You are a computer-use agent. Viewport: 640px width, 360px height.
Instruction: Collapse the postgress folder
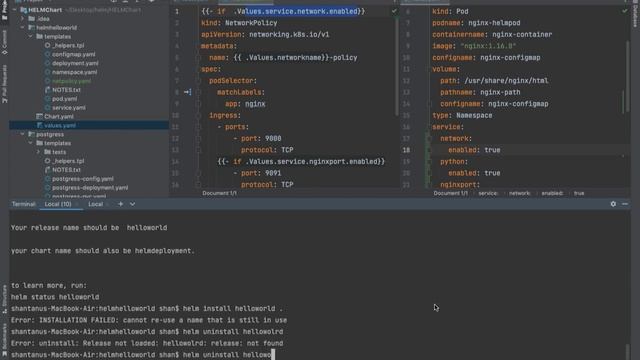coord(23,134)
